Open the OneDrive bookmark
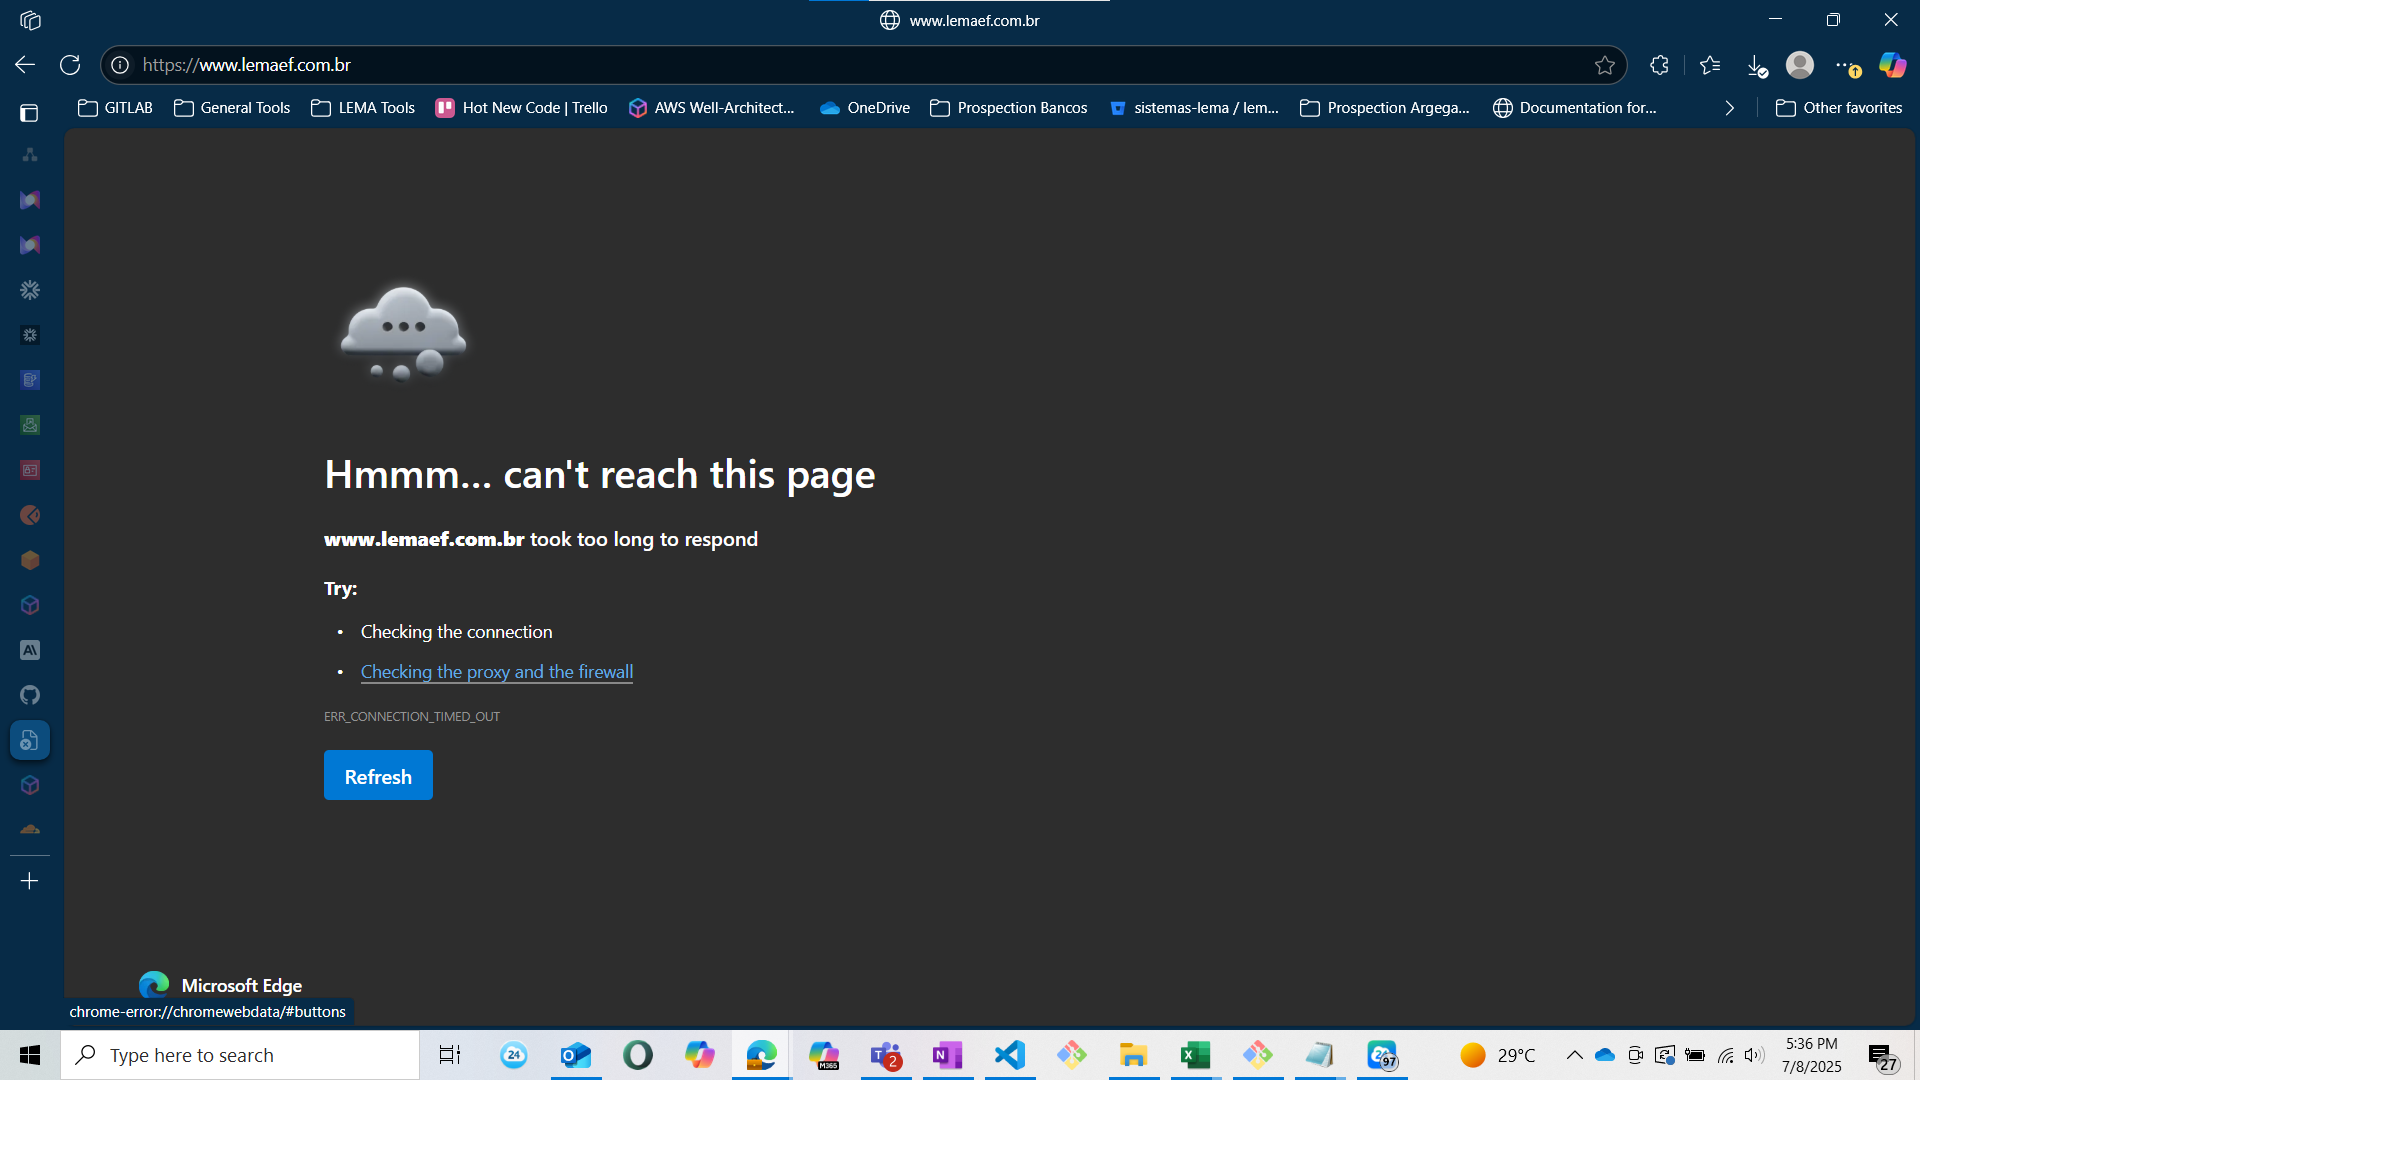Viewport: 2394px width, 1149px height. (x=865, y=108)
